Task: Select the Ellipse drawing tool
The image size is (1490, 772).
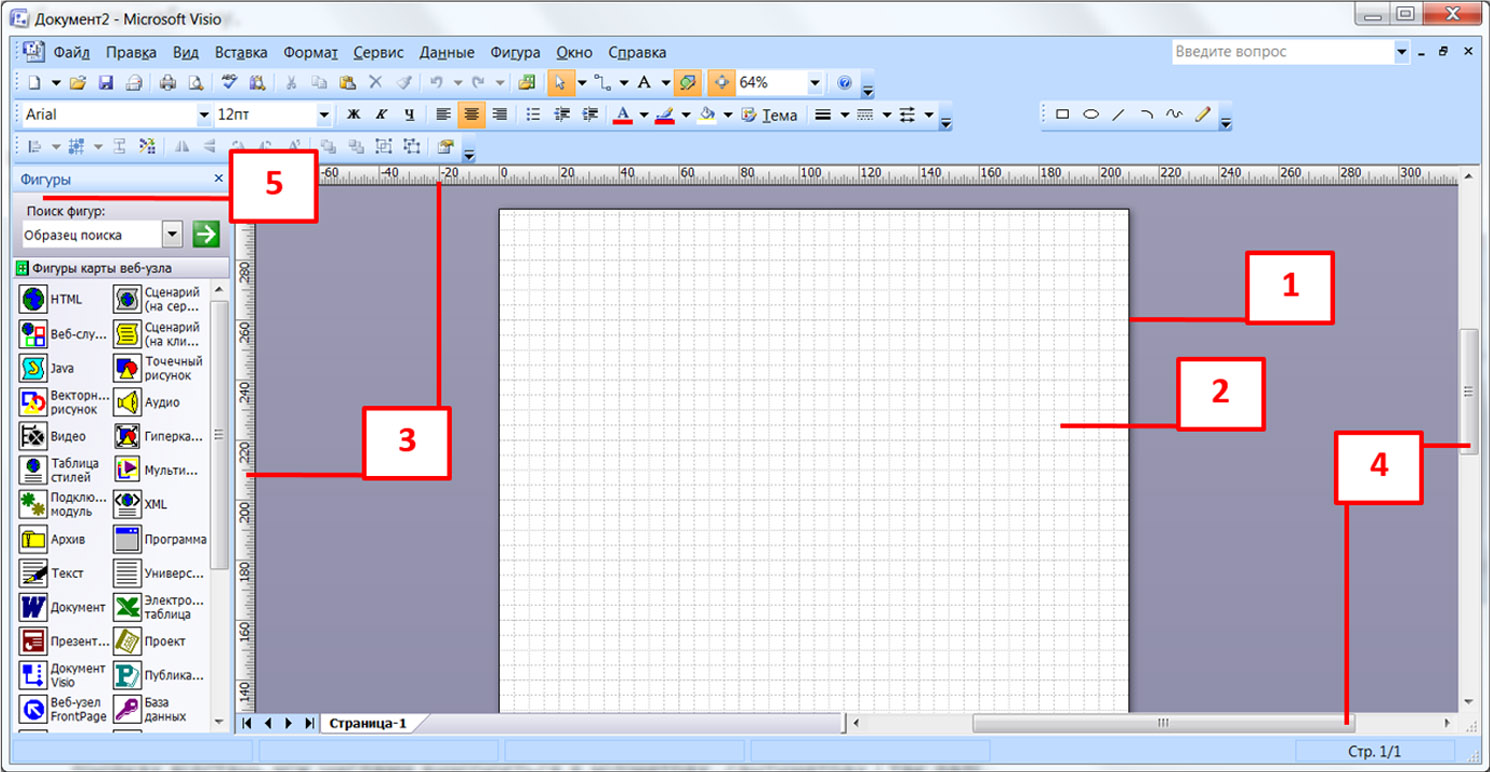Action: click(1091, 115)
